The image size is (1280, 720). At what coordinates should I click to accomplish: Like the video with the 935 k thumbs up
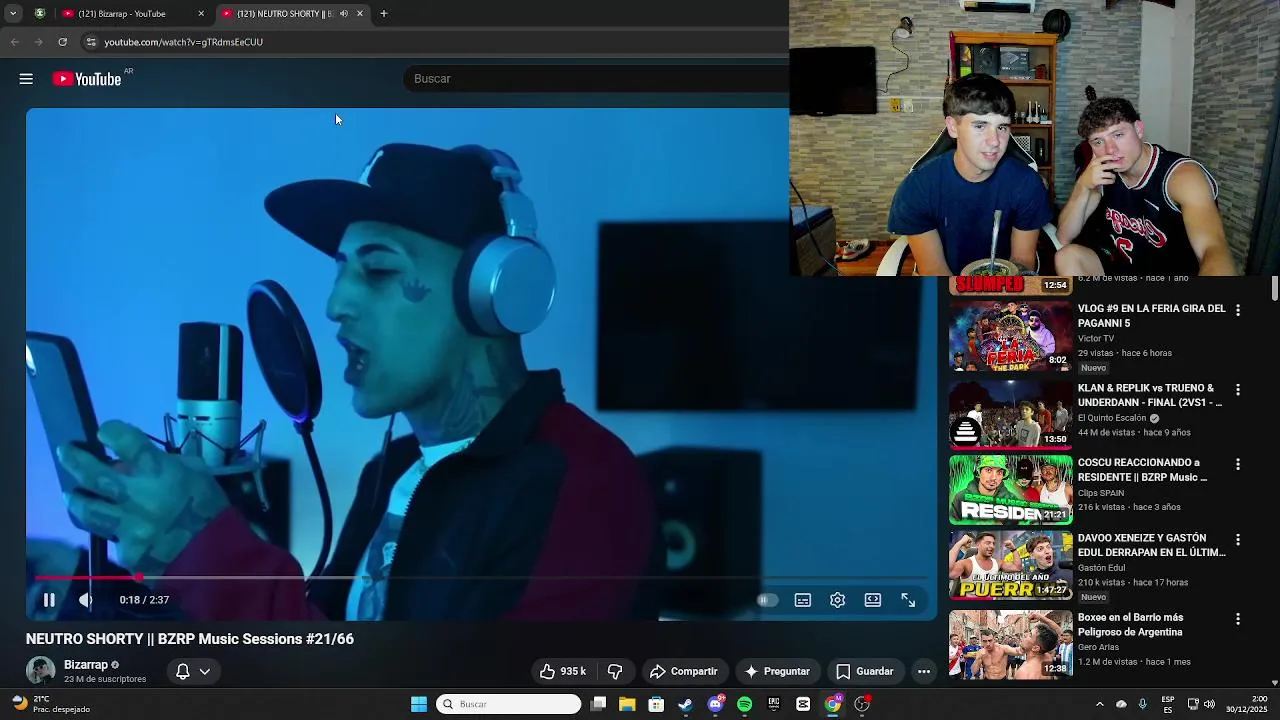(x=562, y=671)
